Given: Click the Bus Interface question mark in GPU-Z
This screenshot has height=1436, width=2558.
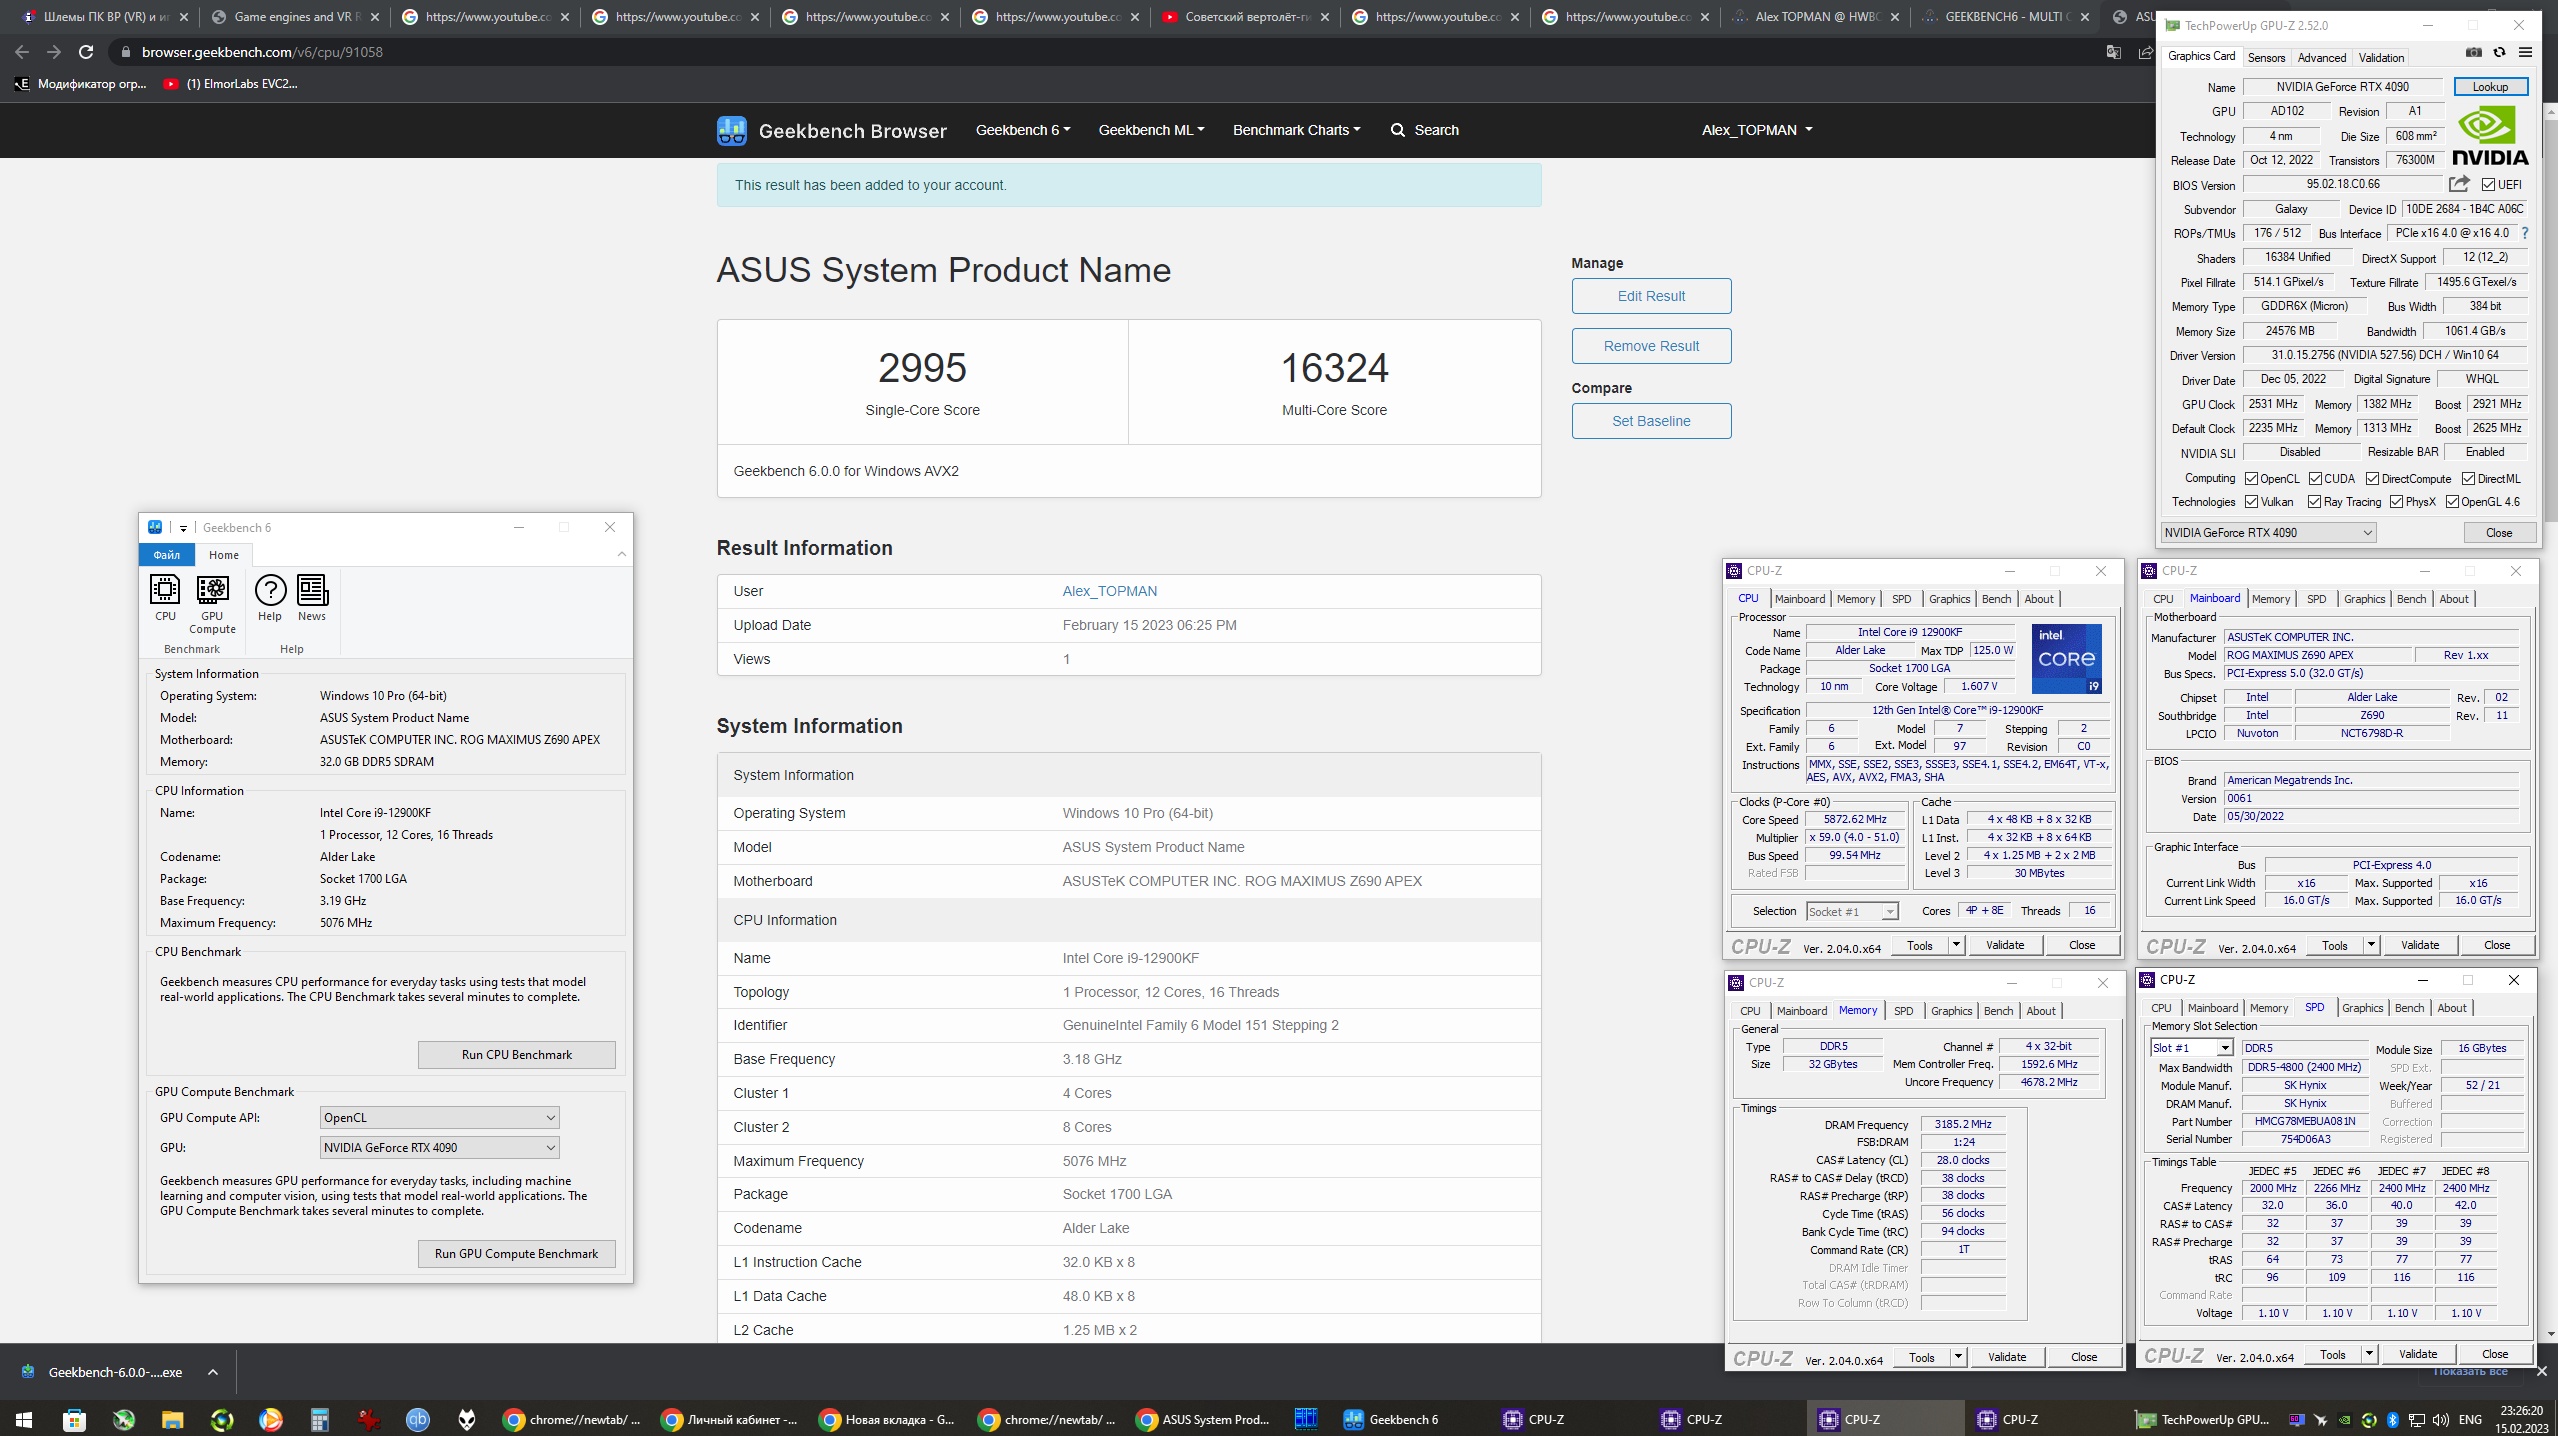Looking at the screenshot, I should [2524, 233].
